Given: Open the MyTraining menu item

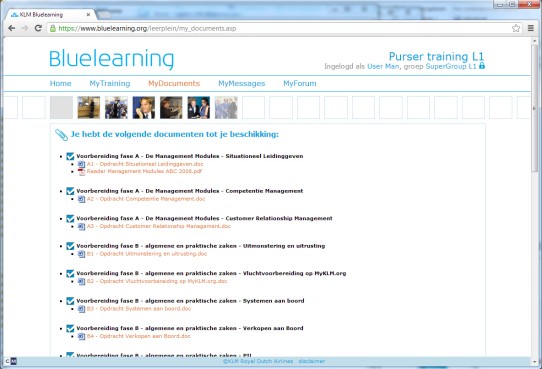Looking at the screenshot, I should pos(110,83).
